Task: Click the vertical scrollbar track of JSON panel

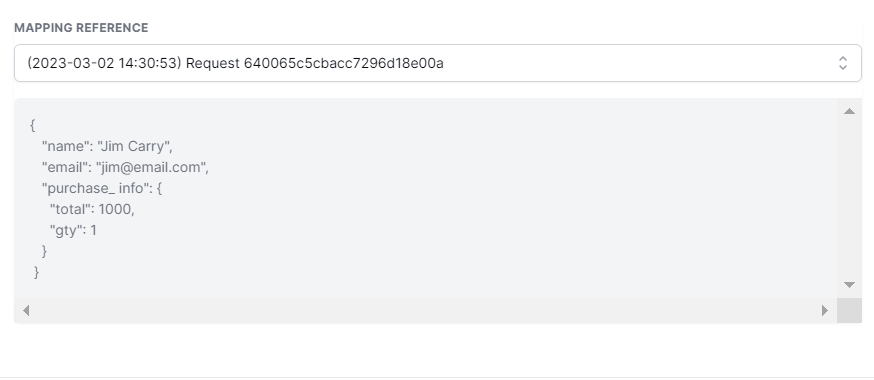Action: pyautogui.click(x=849, y=198)
